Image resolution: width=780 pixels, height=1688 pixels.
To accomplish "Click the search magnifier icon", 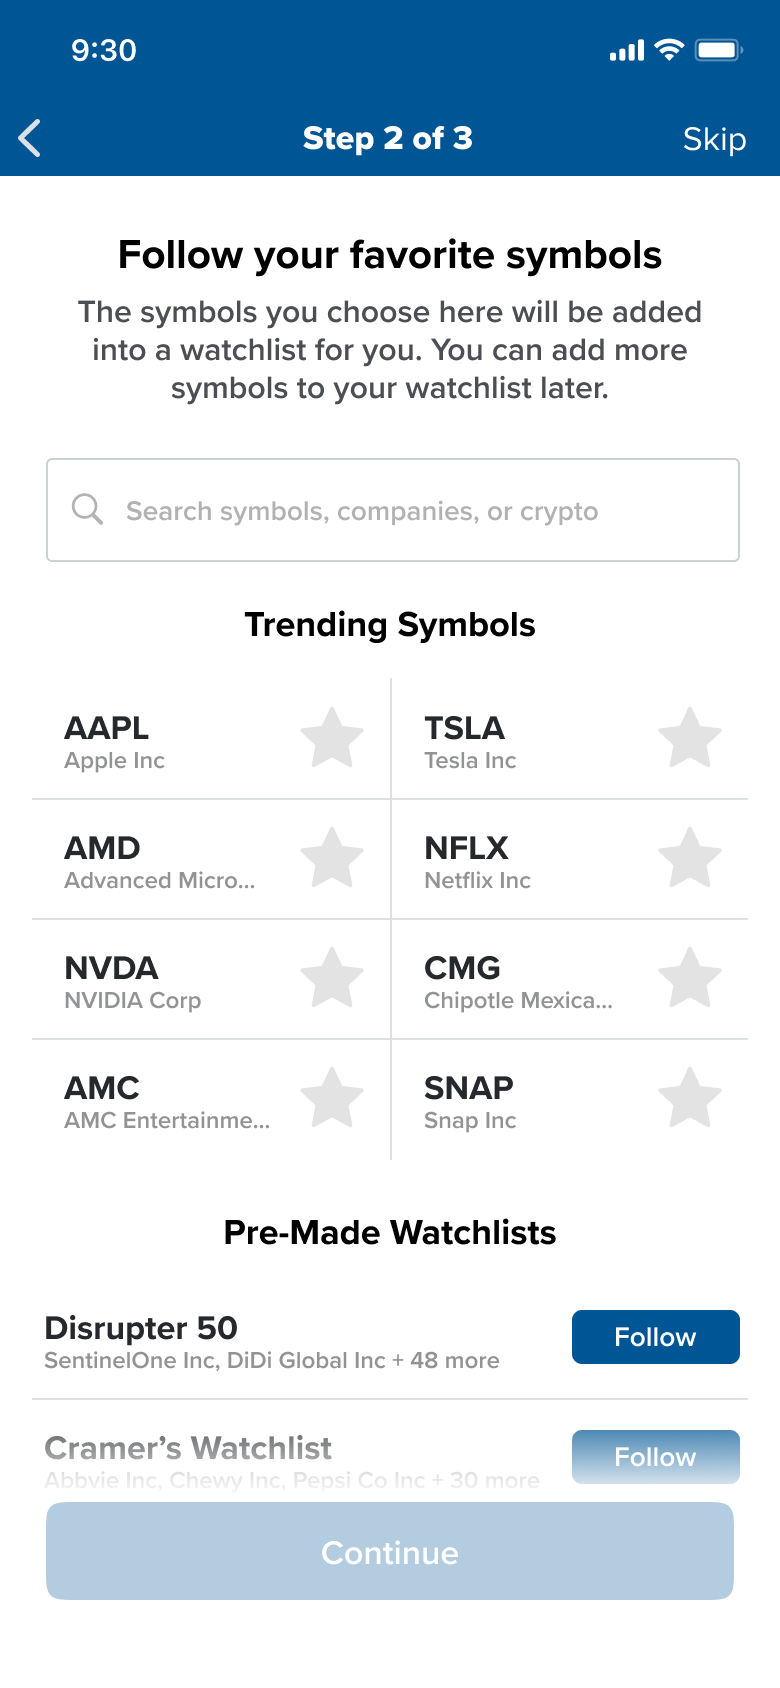I will (x=87, y=509).
